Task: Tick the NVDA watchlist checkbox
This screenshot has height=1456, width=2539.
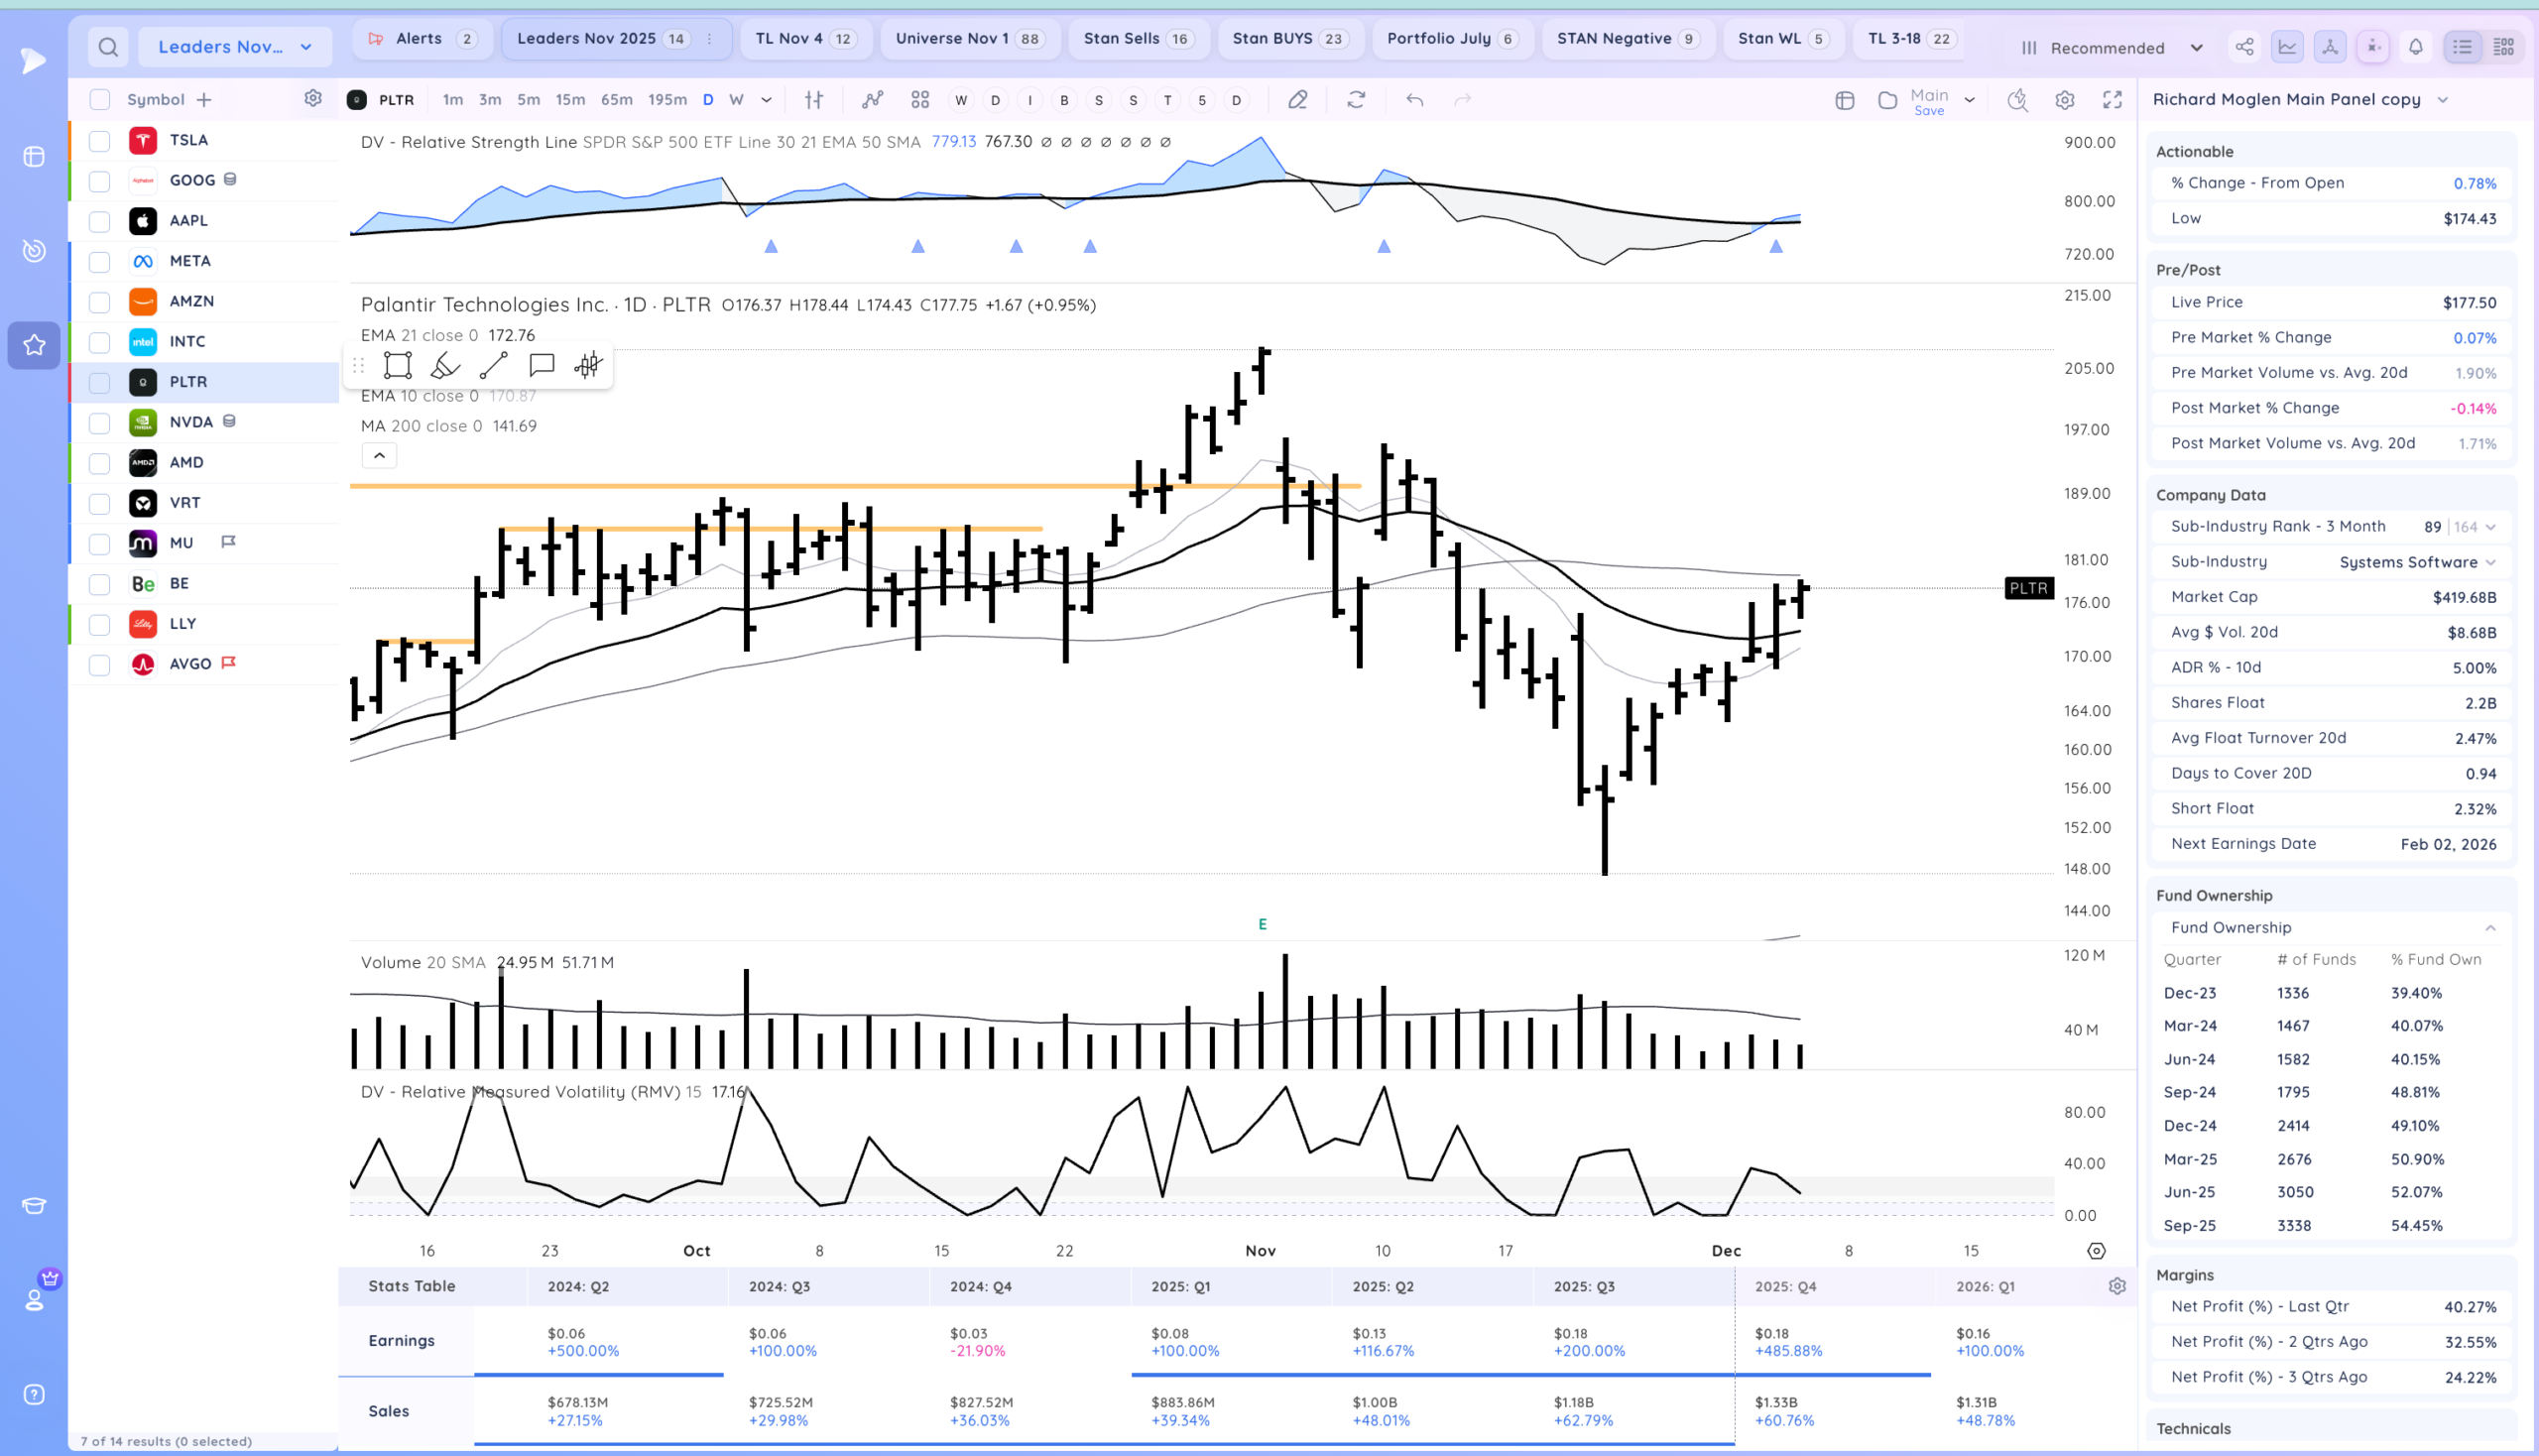Action: coord(99,423)
